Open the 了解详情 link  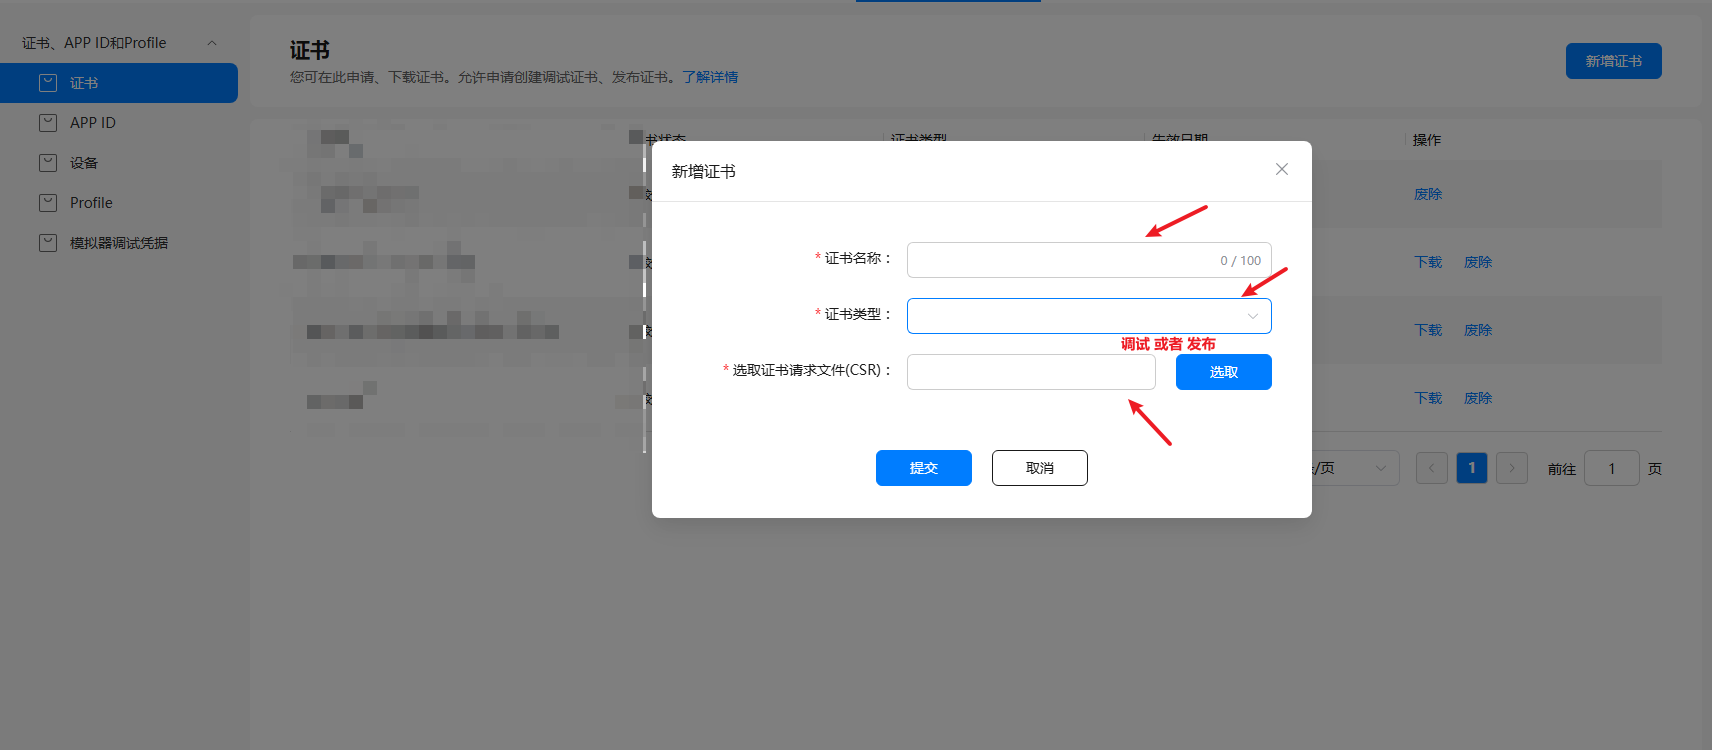(710, 77)
